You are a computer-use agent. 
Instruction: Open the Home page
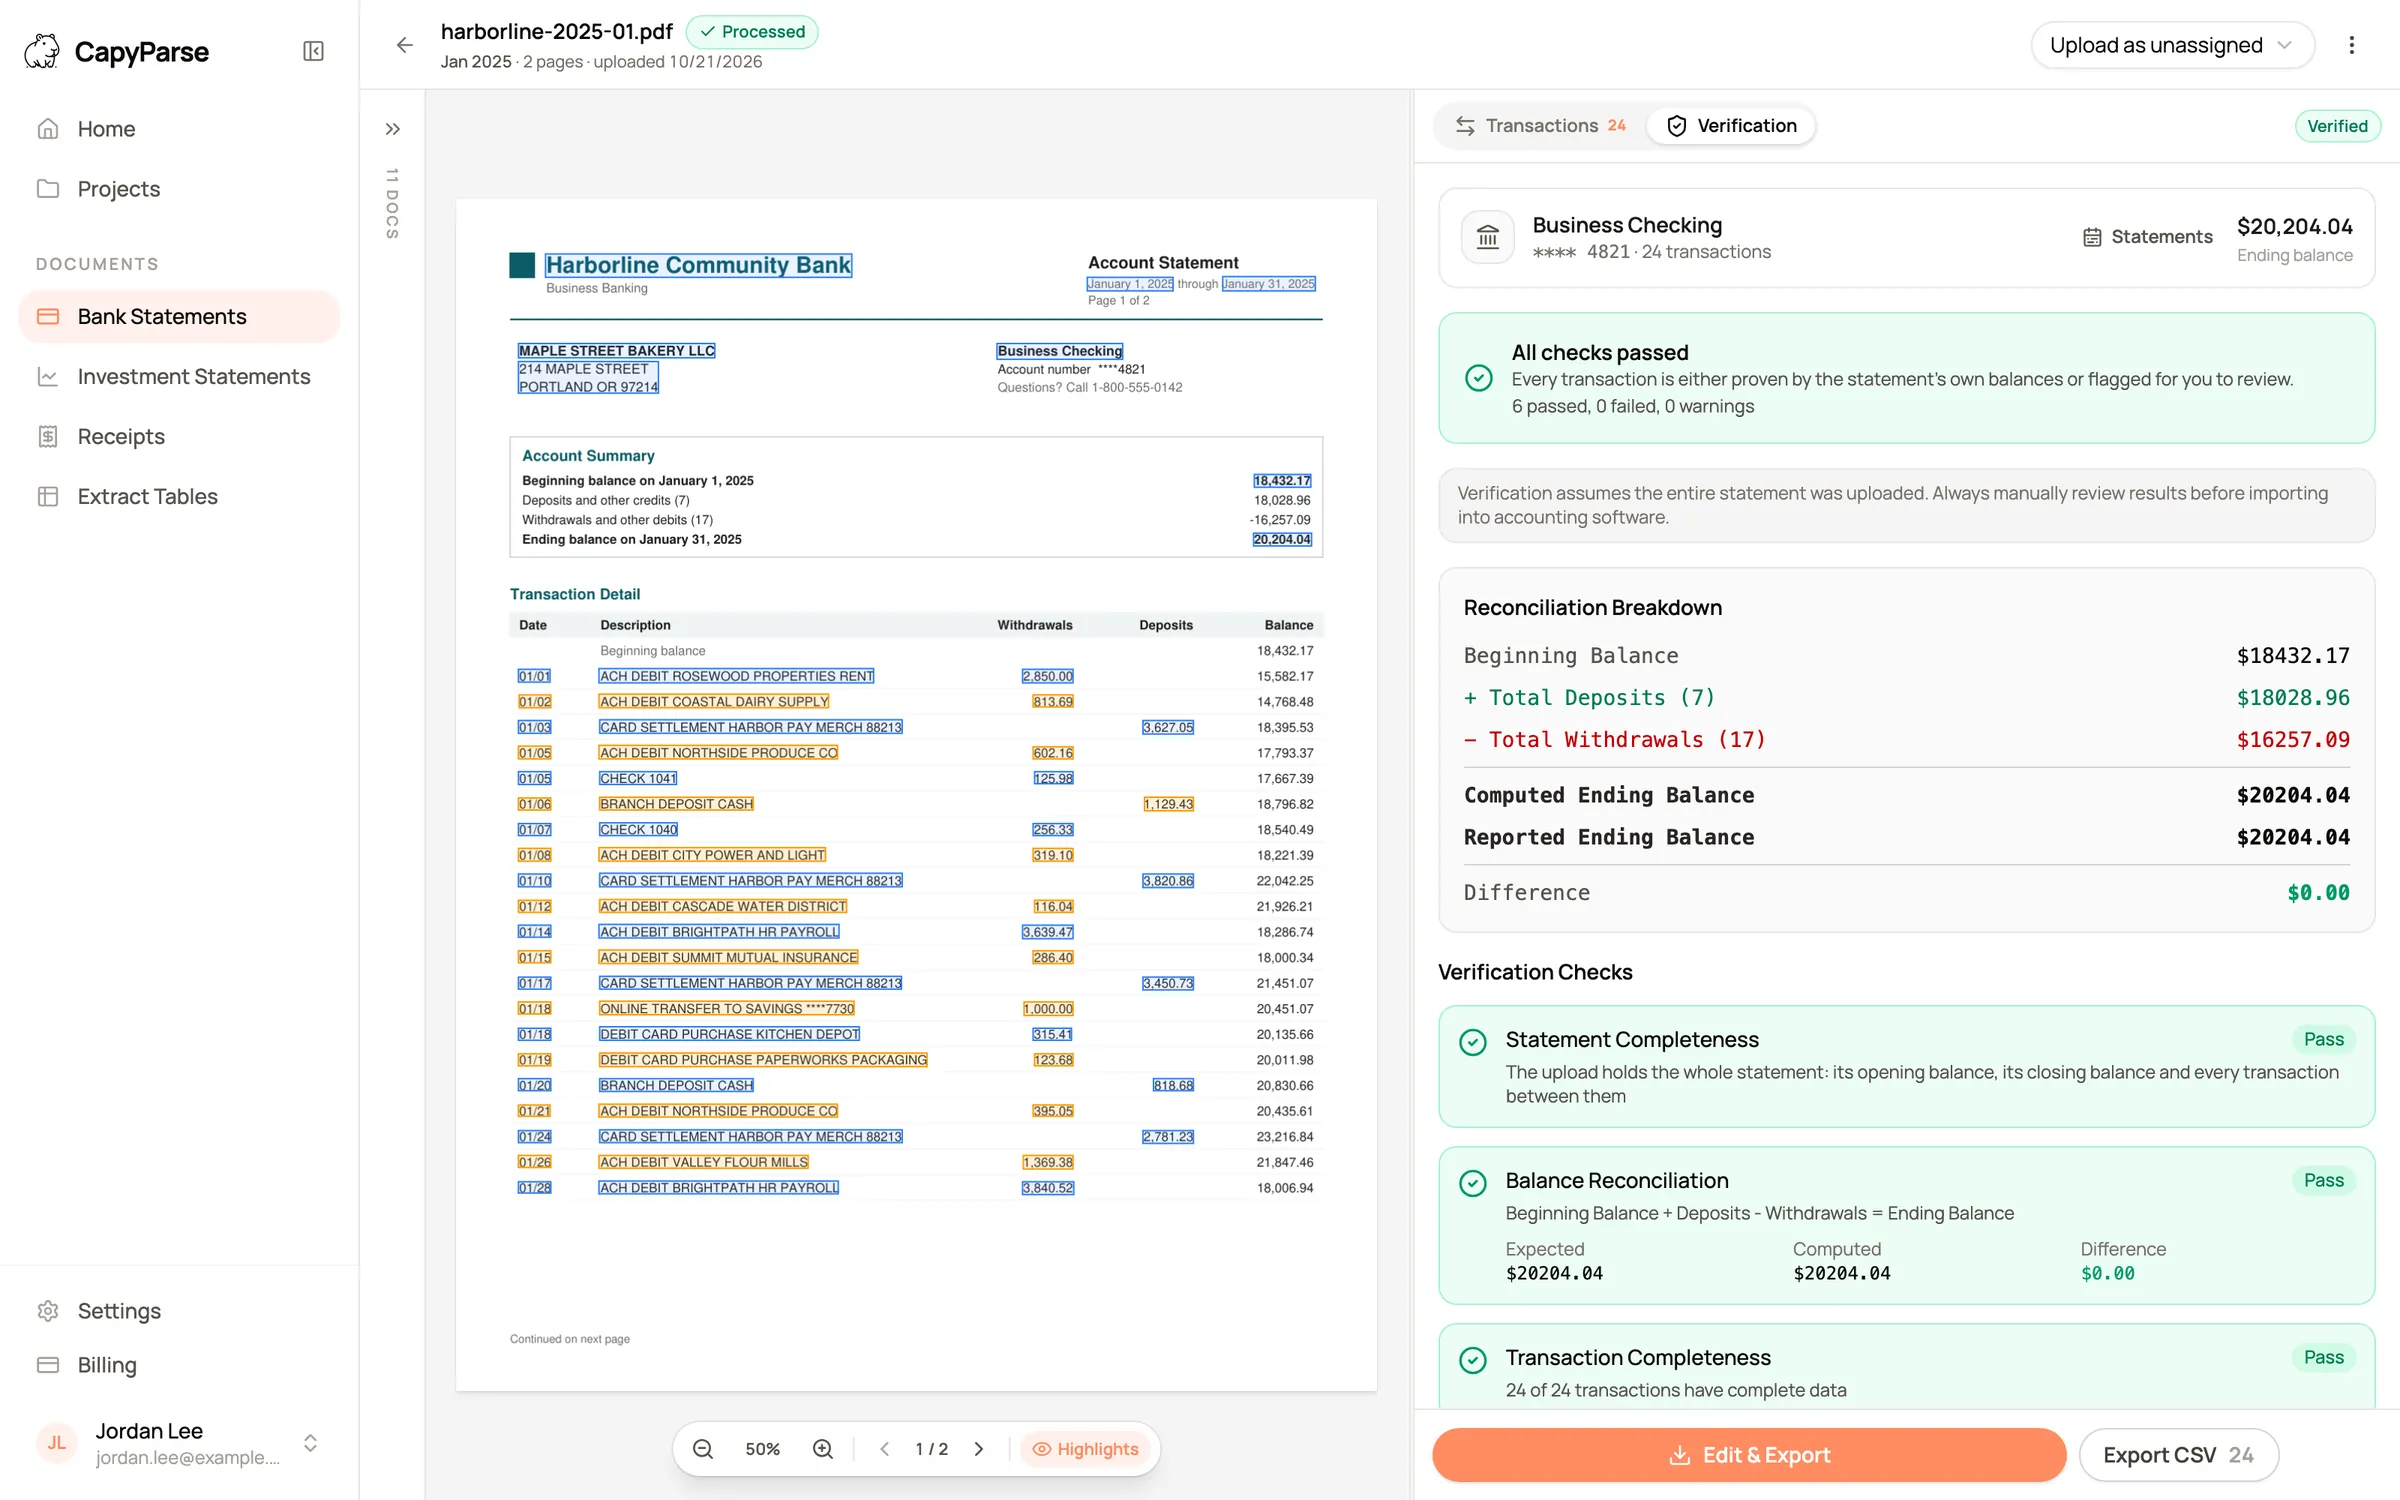pyautogui.click(x=180, y=129)
